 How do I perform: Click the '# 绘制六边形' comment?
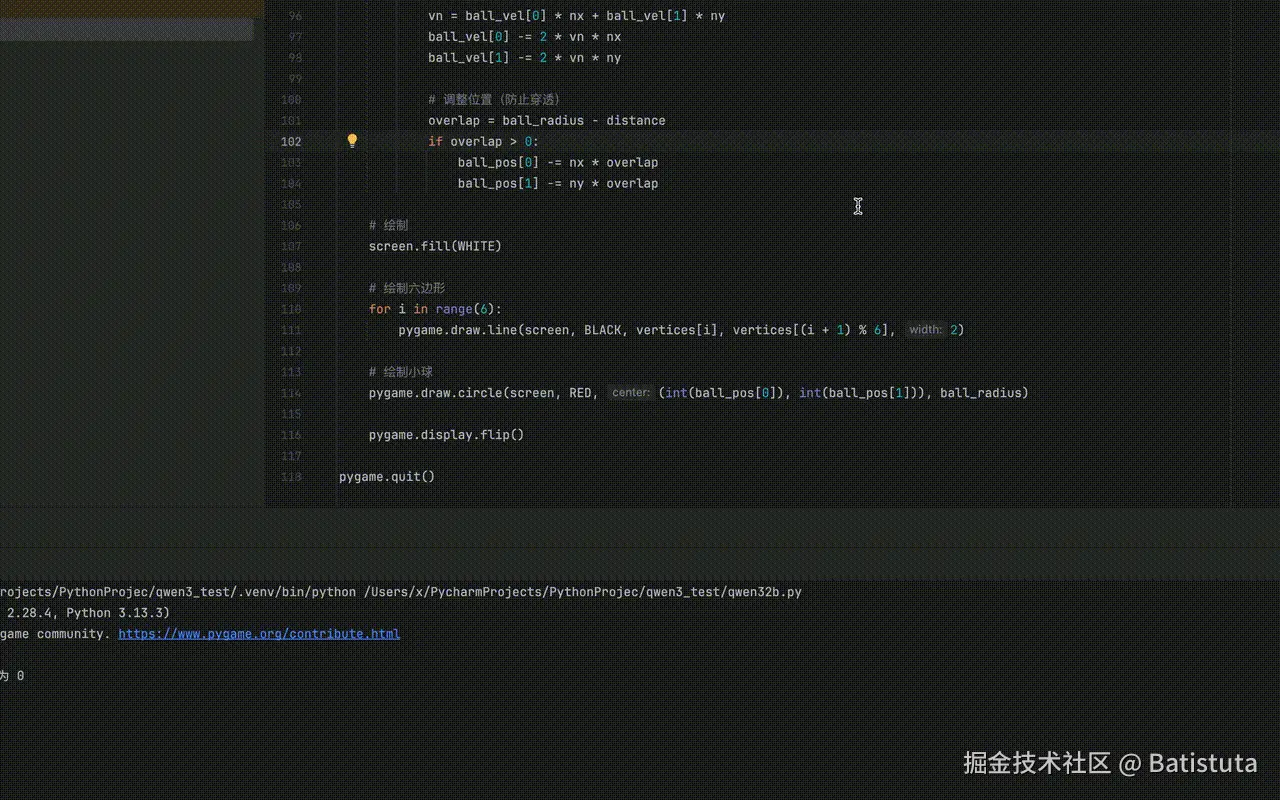tap(407, 288)
